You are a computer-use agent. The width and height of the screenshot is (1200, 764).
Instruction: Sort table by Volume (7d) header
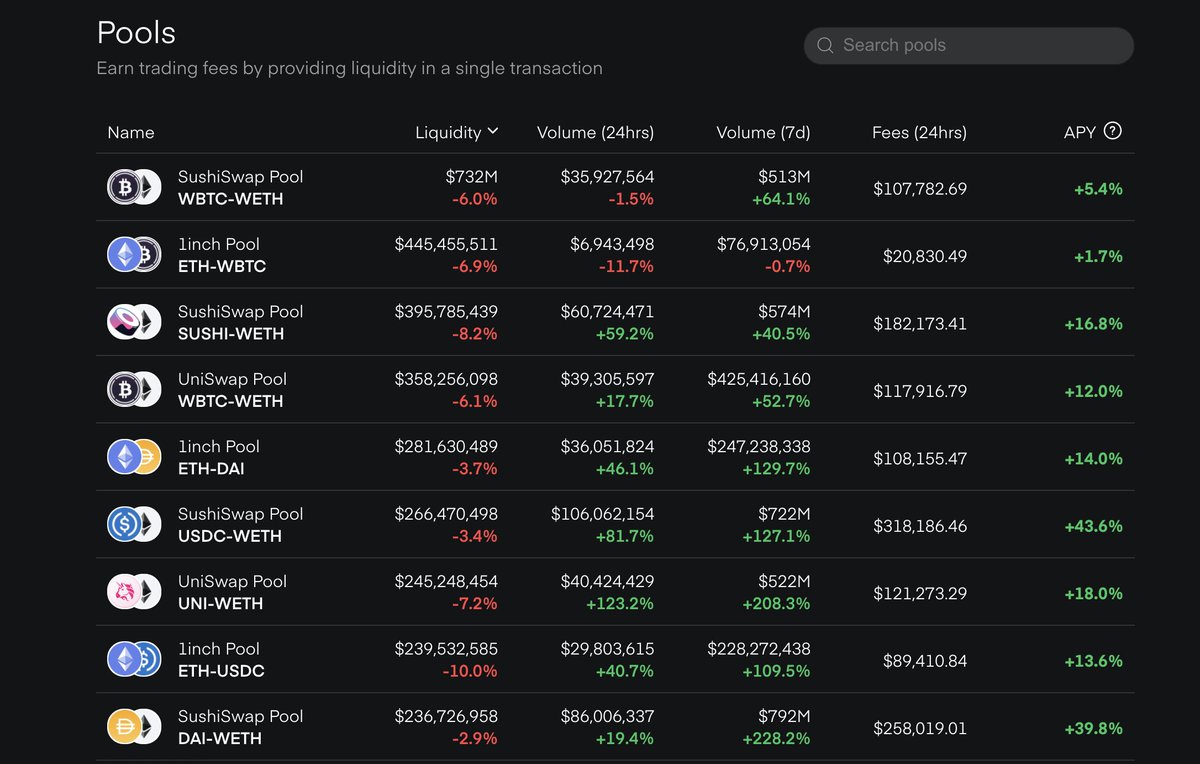point(763,132)
